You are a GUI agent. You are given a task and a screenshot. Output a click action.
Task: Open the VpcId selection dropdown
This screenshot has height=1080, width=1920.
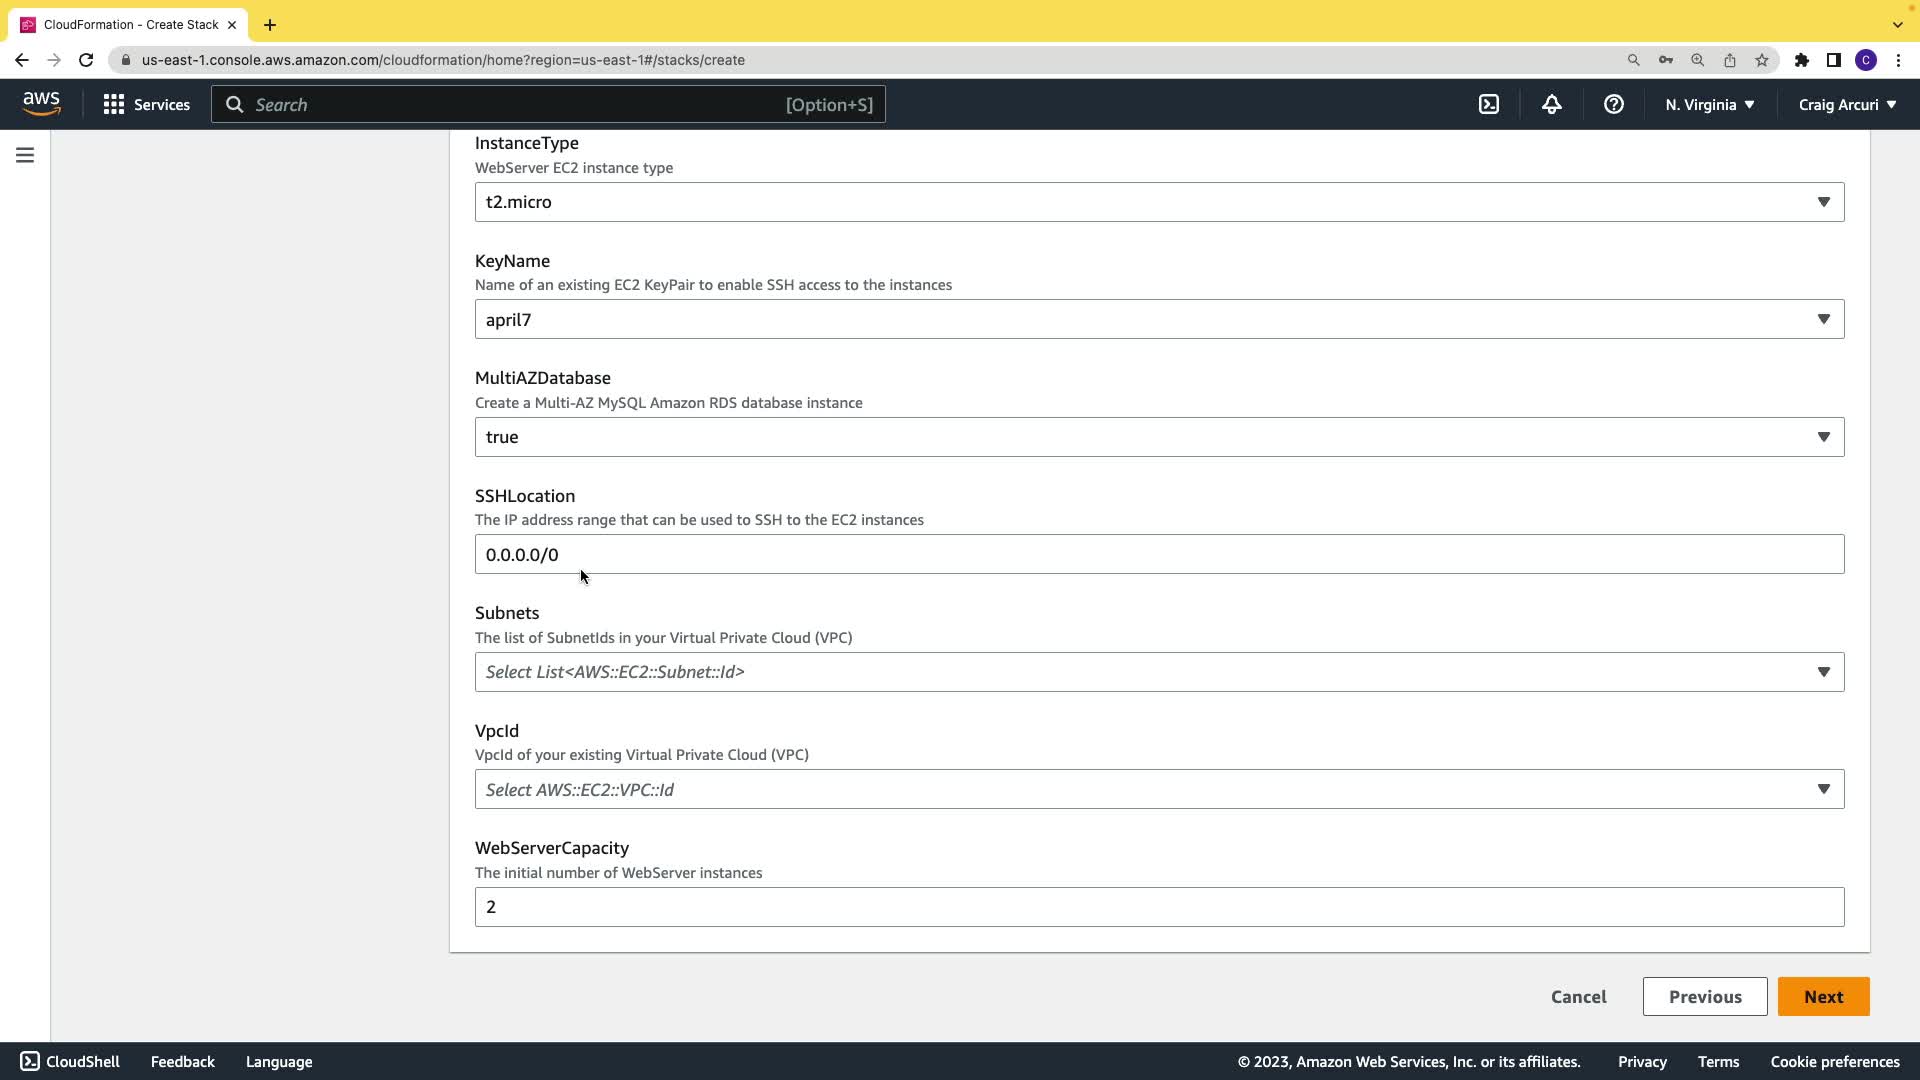tap(1158, 789)
